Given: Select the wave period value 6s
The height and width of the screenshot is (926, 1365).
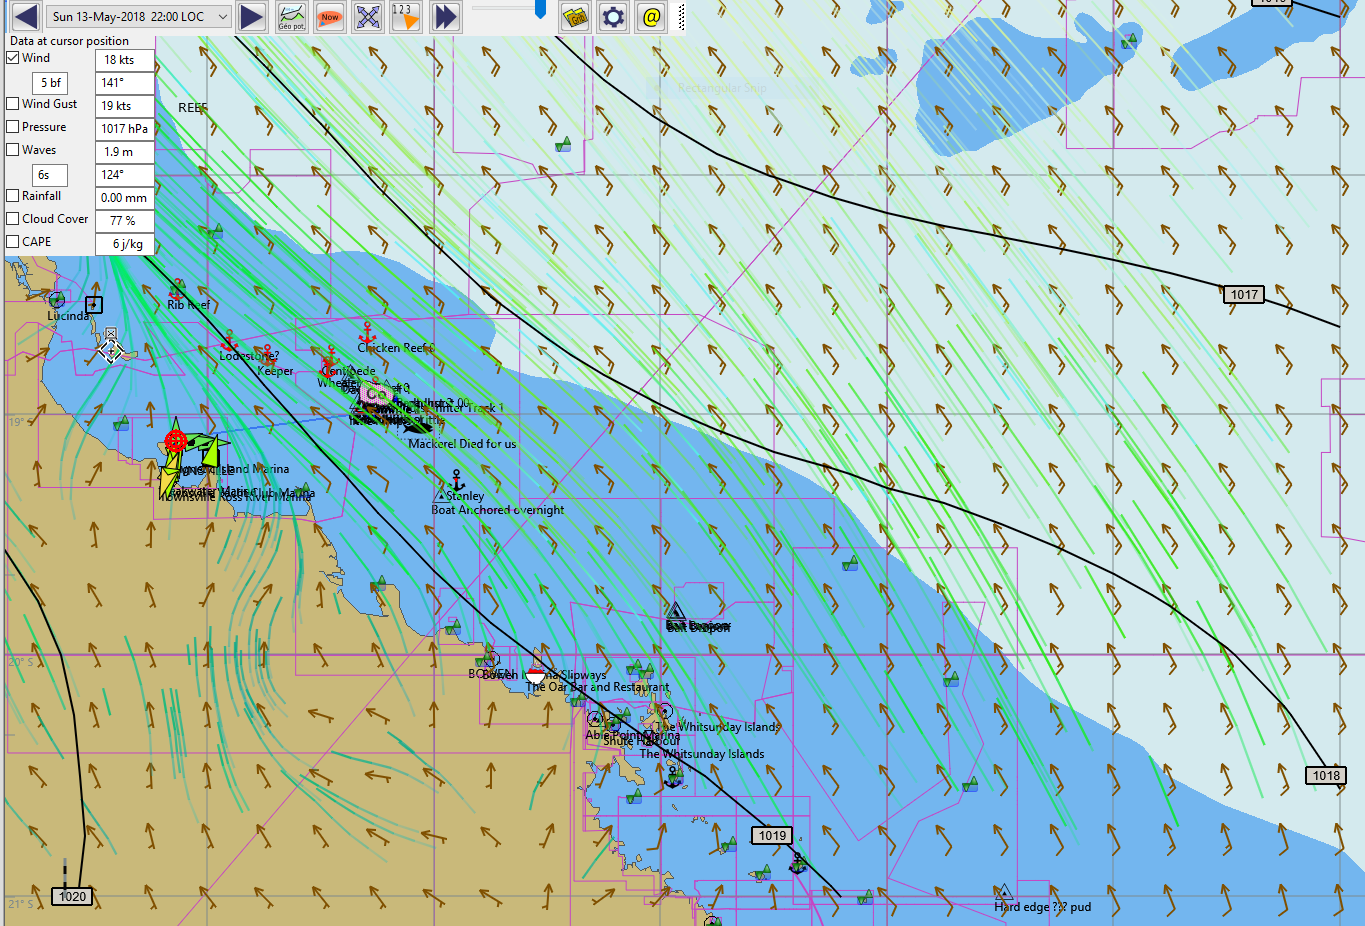Looking at the screenshot, I should [x=50, y=175].
